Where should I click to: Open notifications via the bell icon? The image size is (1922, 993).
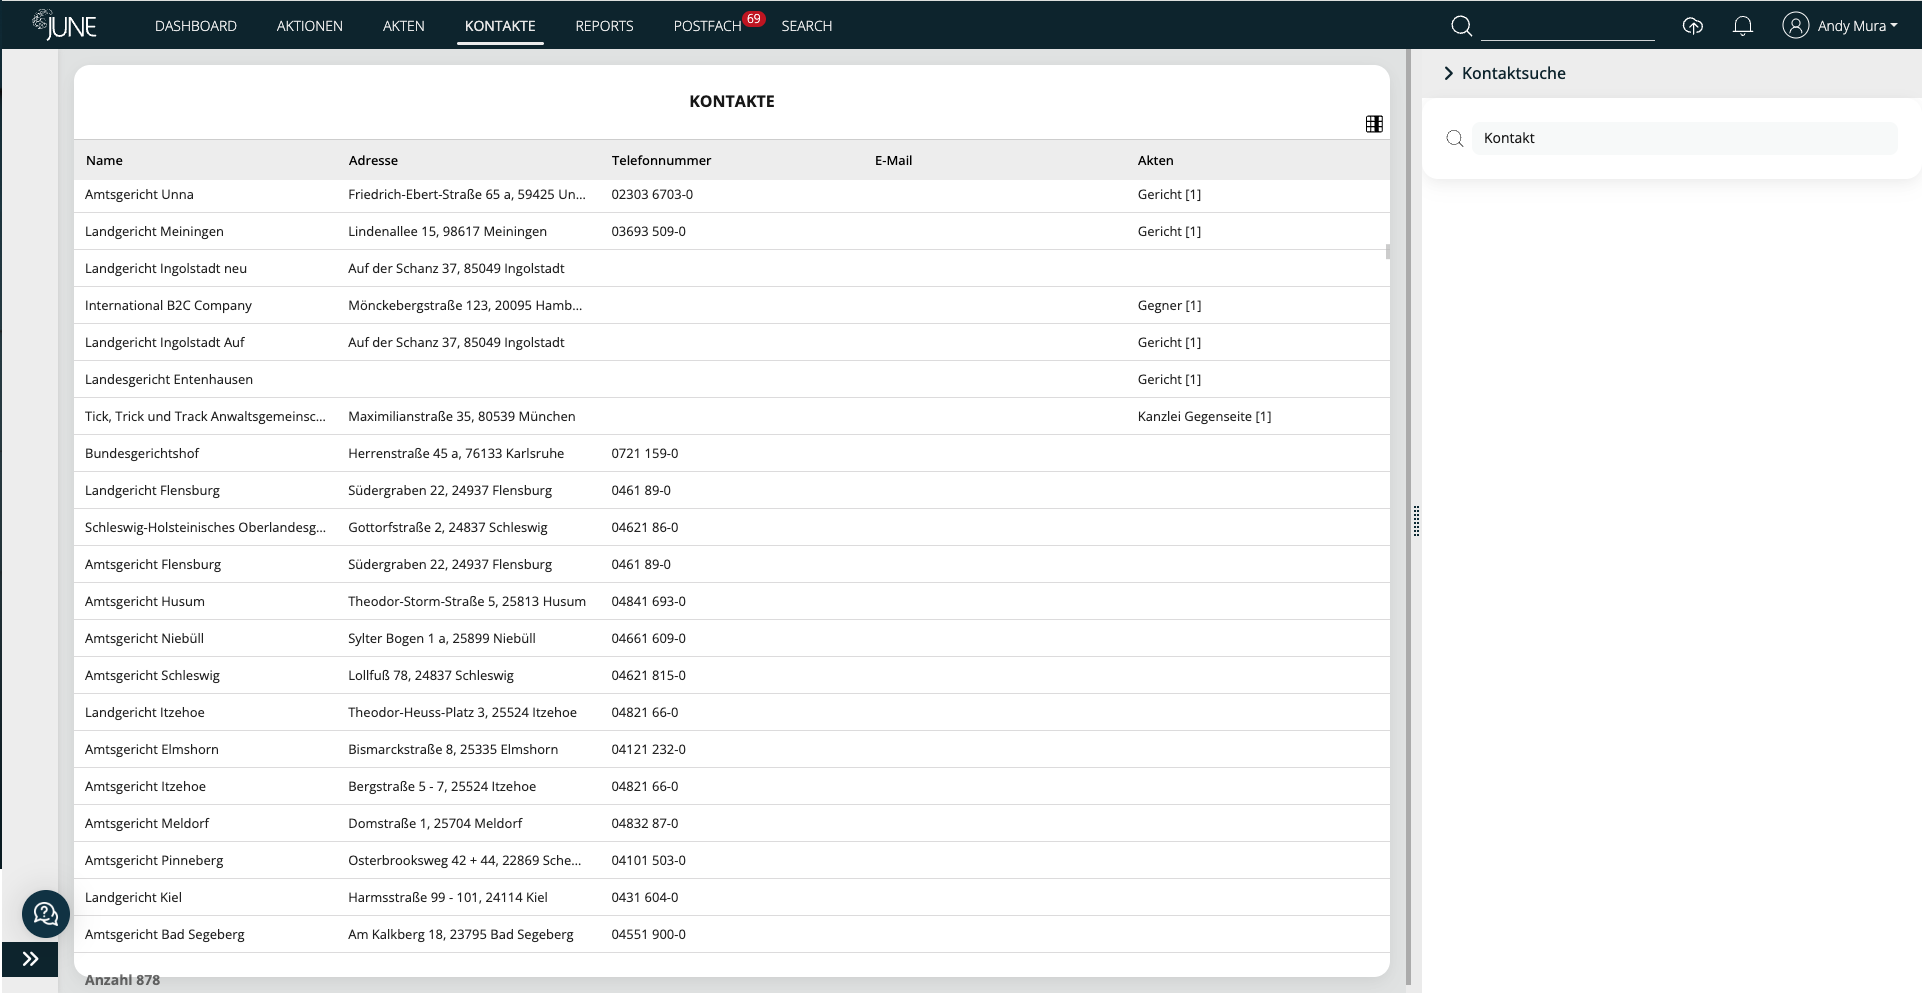(x=1743, y=26)
